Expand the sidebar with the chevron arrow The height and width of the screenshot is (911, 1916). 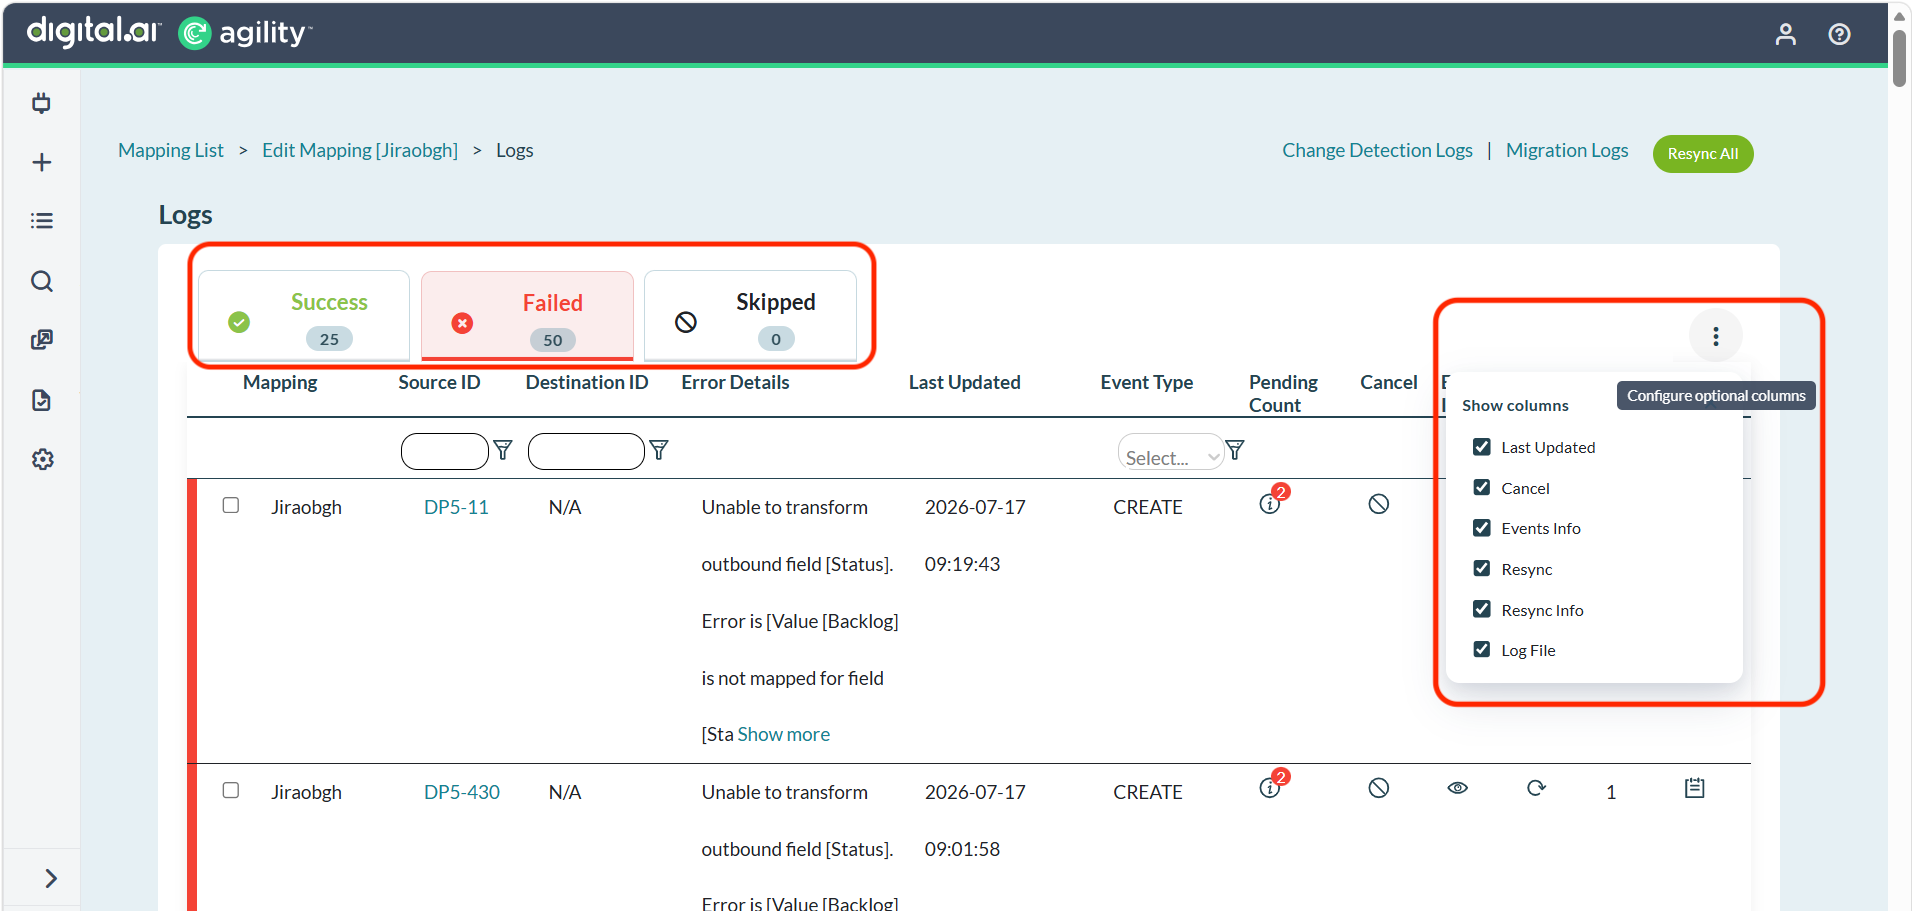pos(51,878)
